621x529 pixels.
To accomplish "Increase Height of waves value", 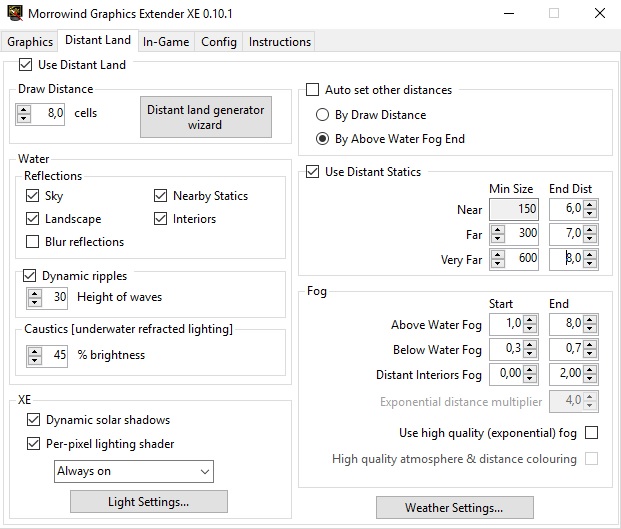I will click(x=34, y=293).
